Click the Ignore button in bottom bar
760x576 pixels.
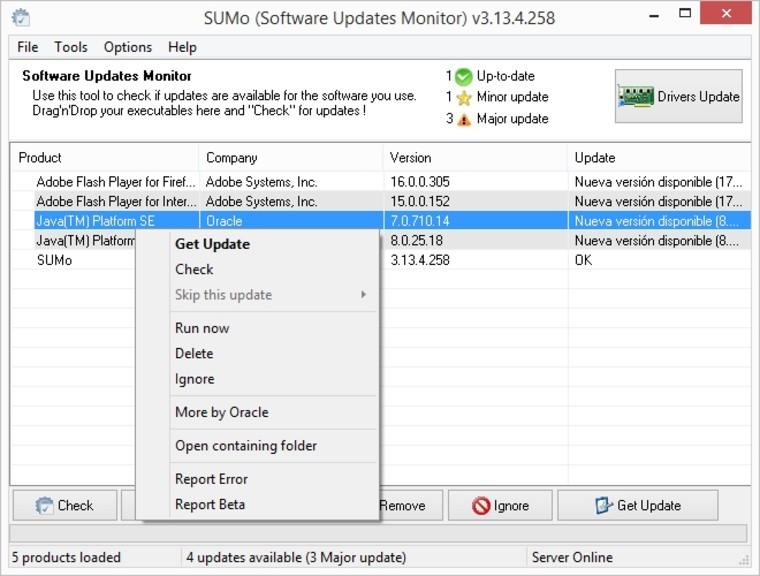[500, 505]
